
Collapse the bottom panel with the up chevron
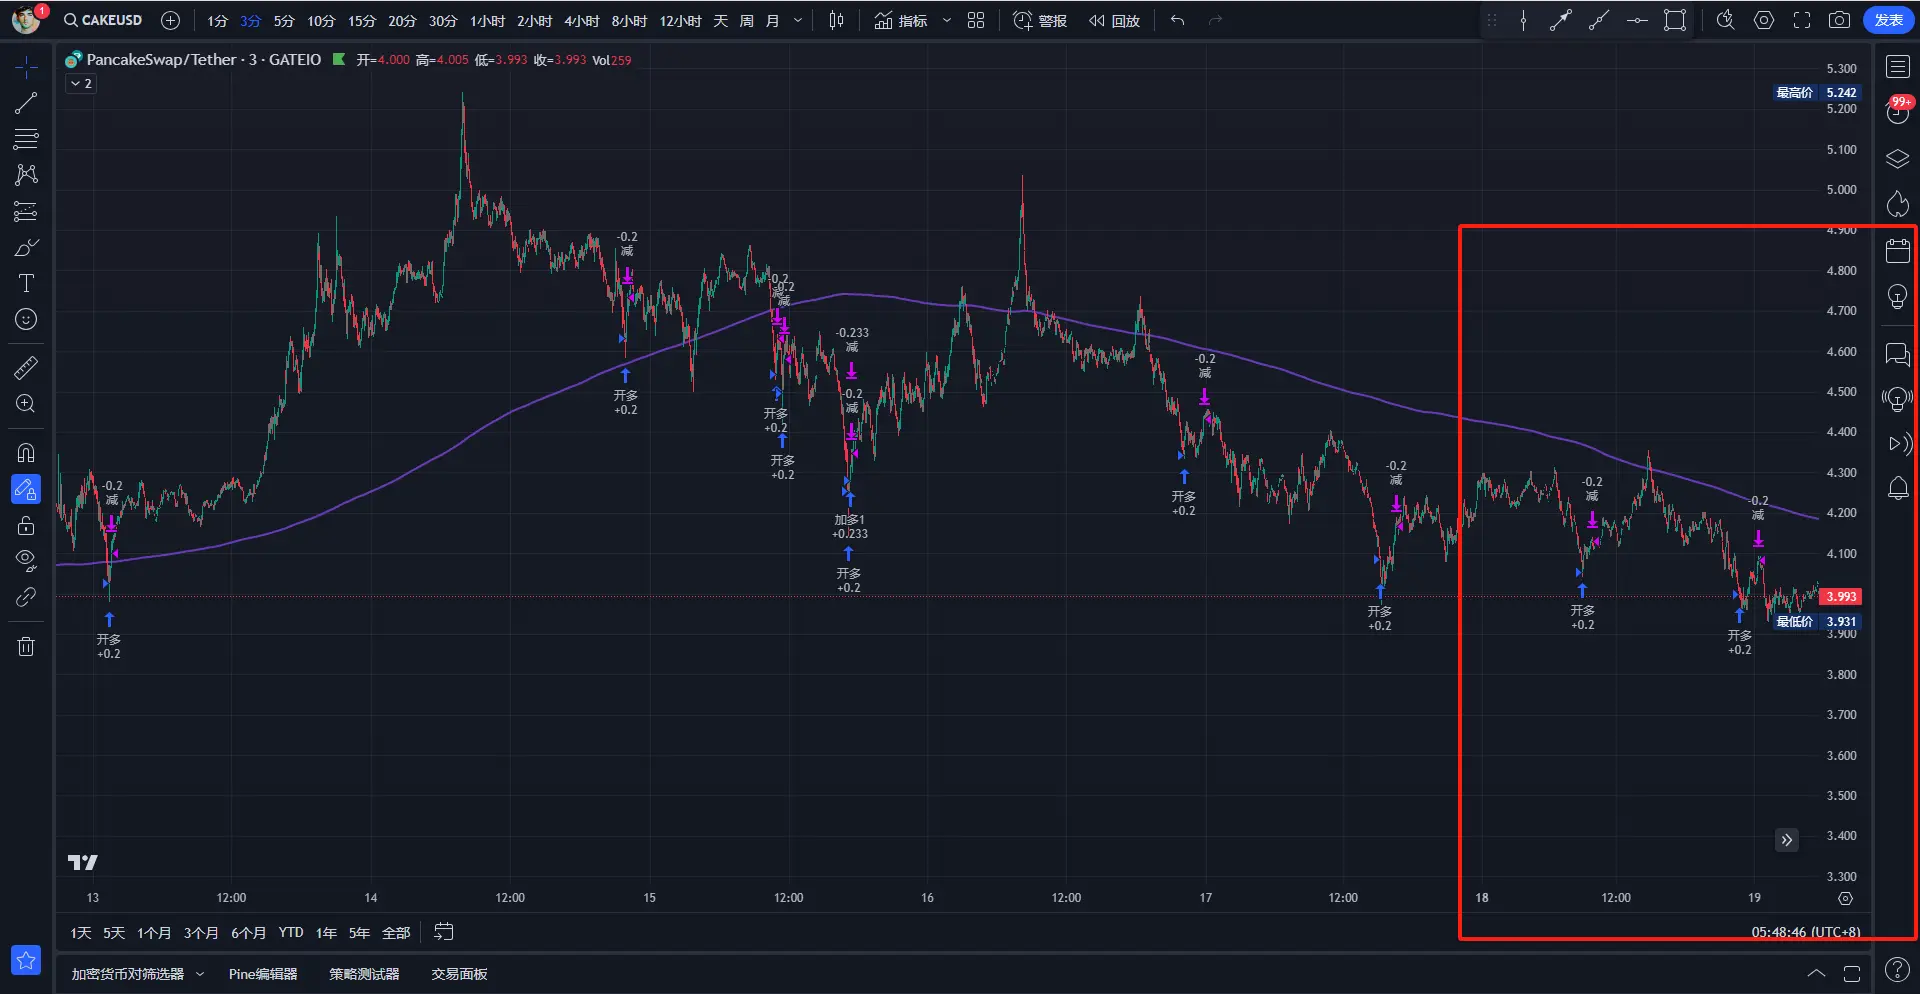[x=1816, y=973]
